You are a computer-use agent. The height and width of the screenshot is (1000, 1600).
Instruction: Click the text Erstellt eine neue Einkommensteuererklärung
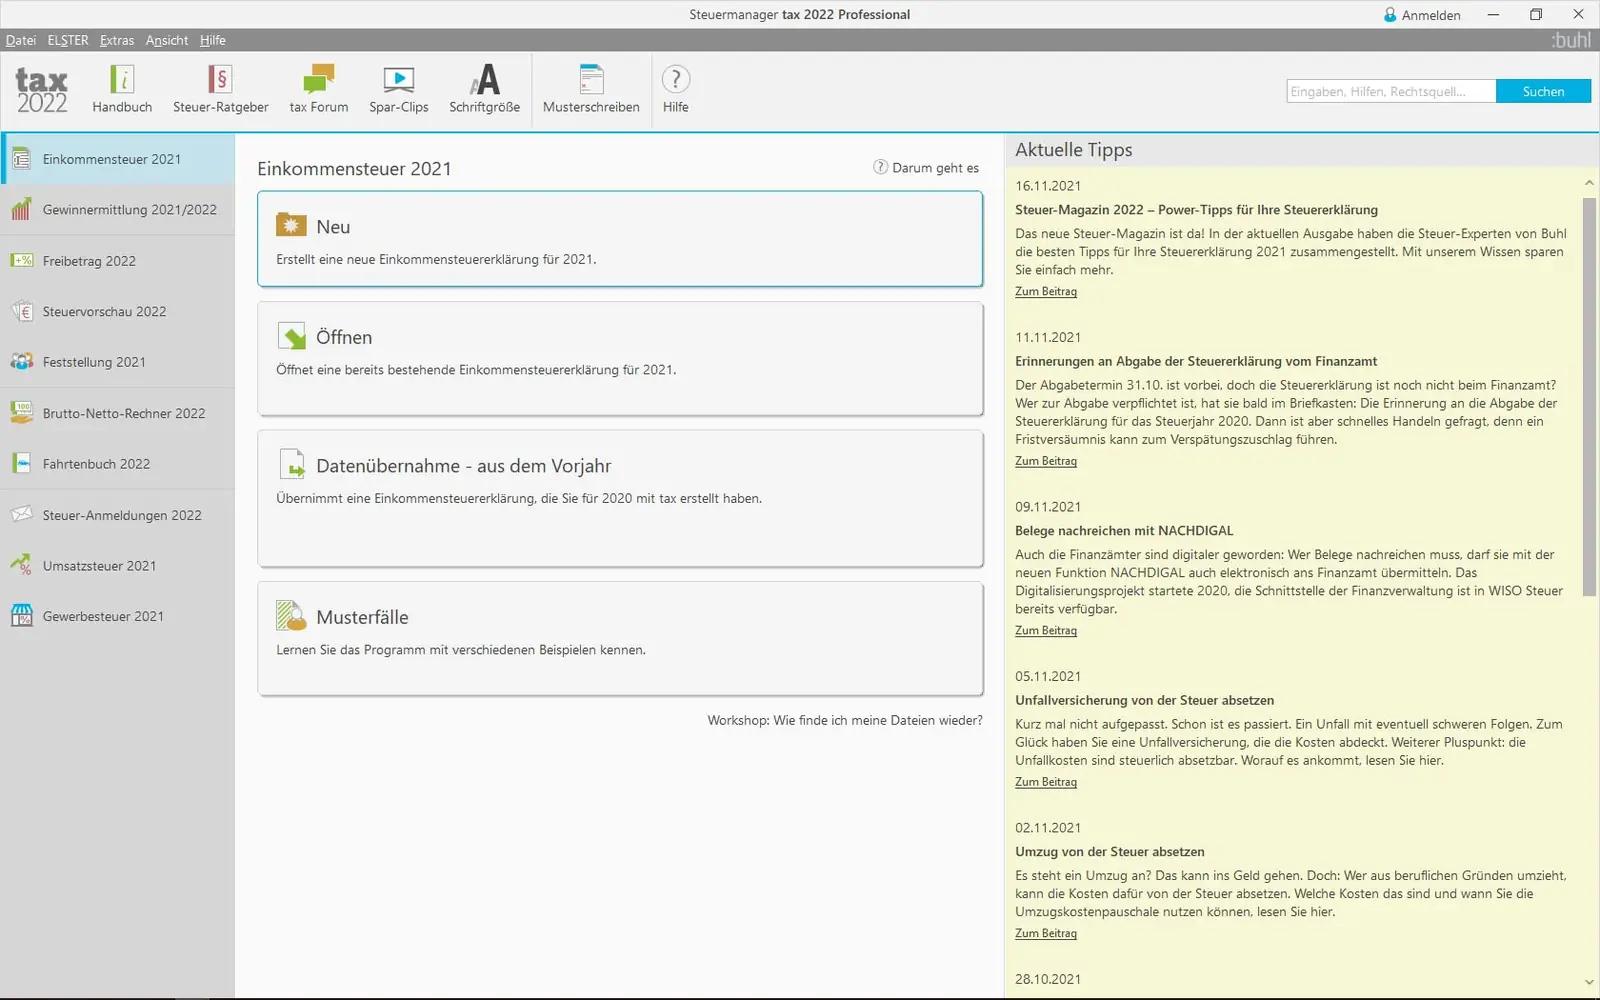(436, 260)
